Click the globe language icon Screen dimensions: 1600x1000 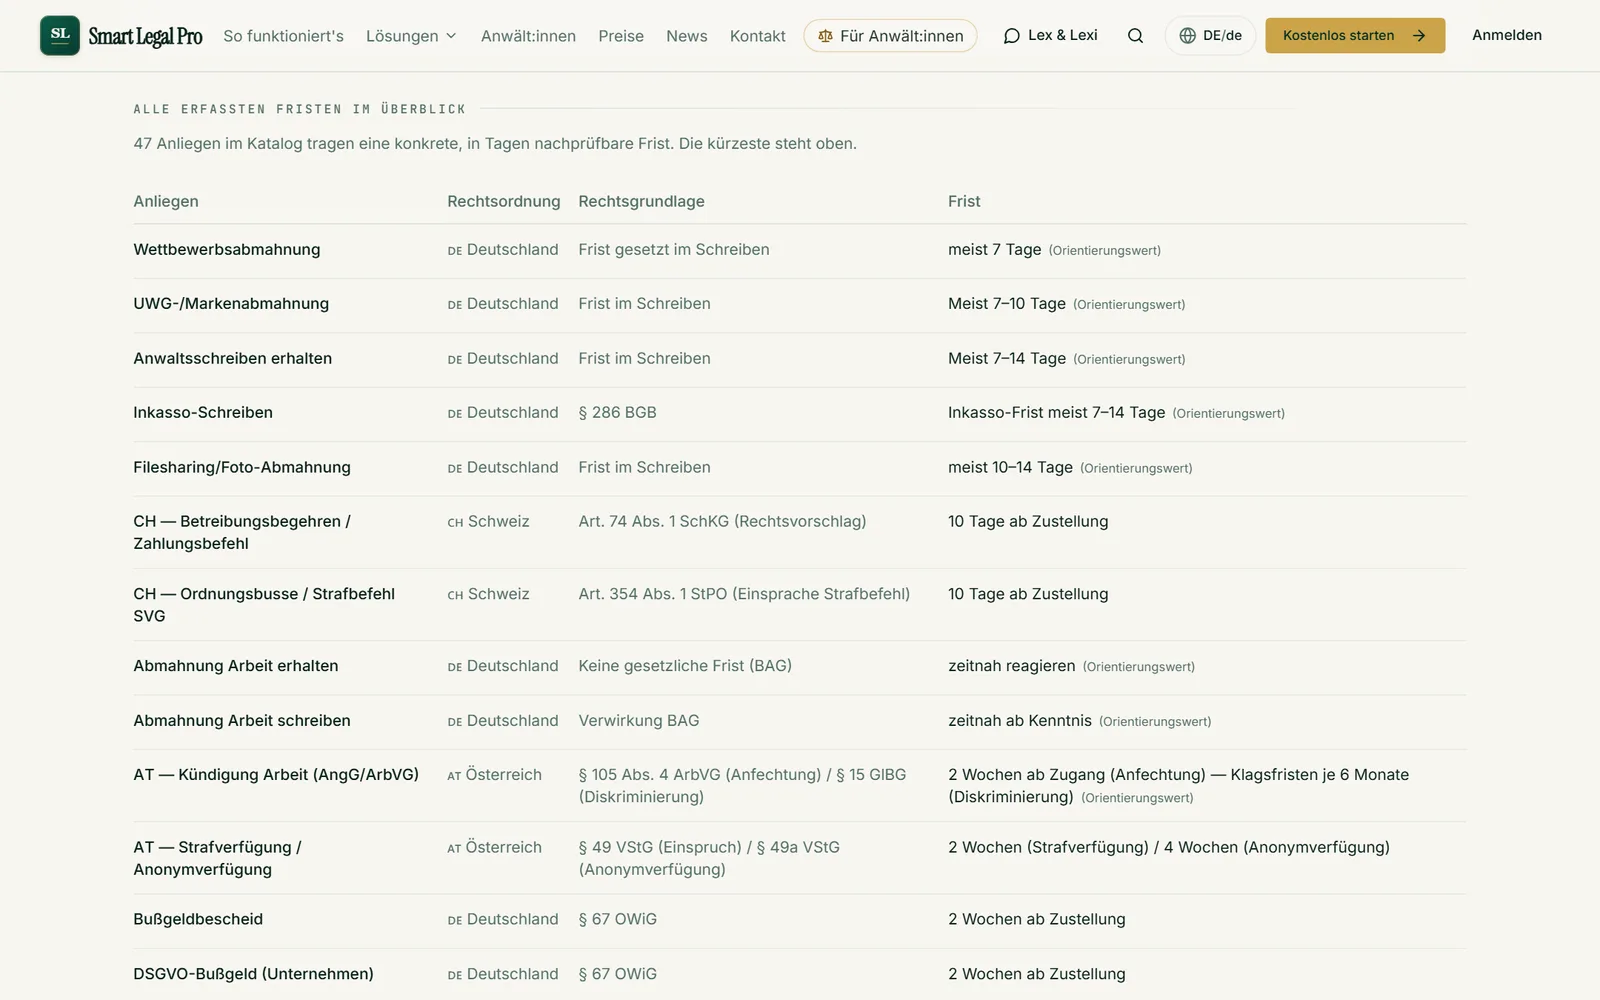coord(1187,36)
